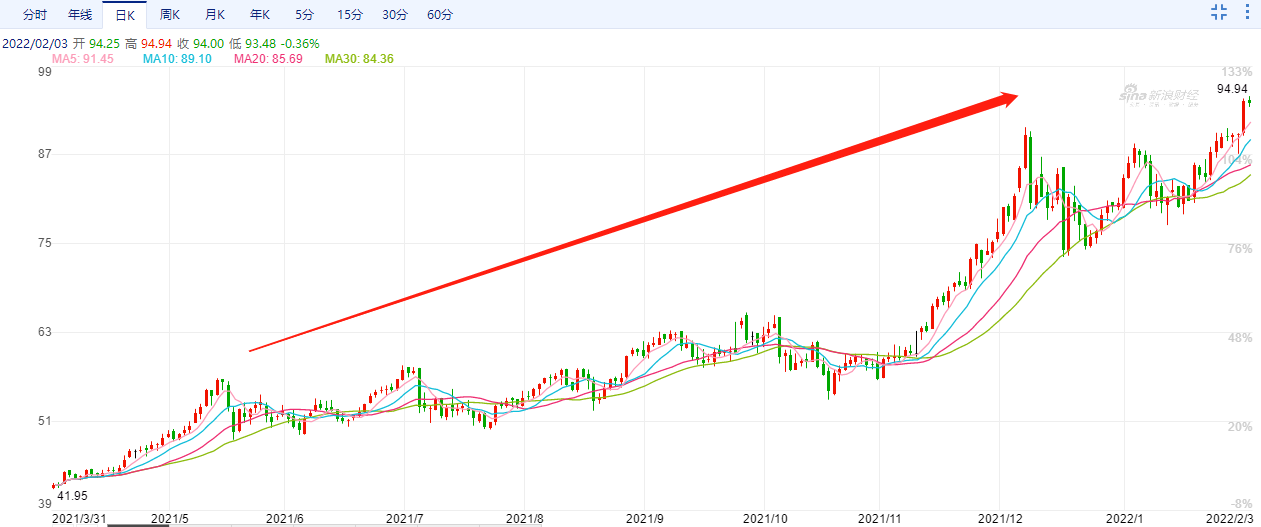
Task: Switch to the 分时 tab
Action: pyautogui.click(x=34, y=15)
